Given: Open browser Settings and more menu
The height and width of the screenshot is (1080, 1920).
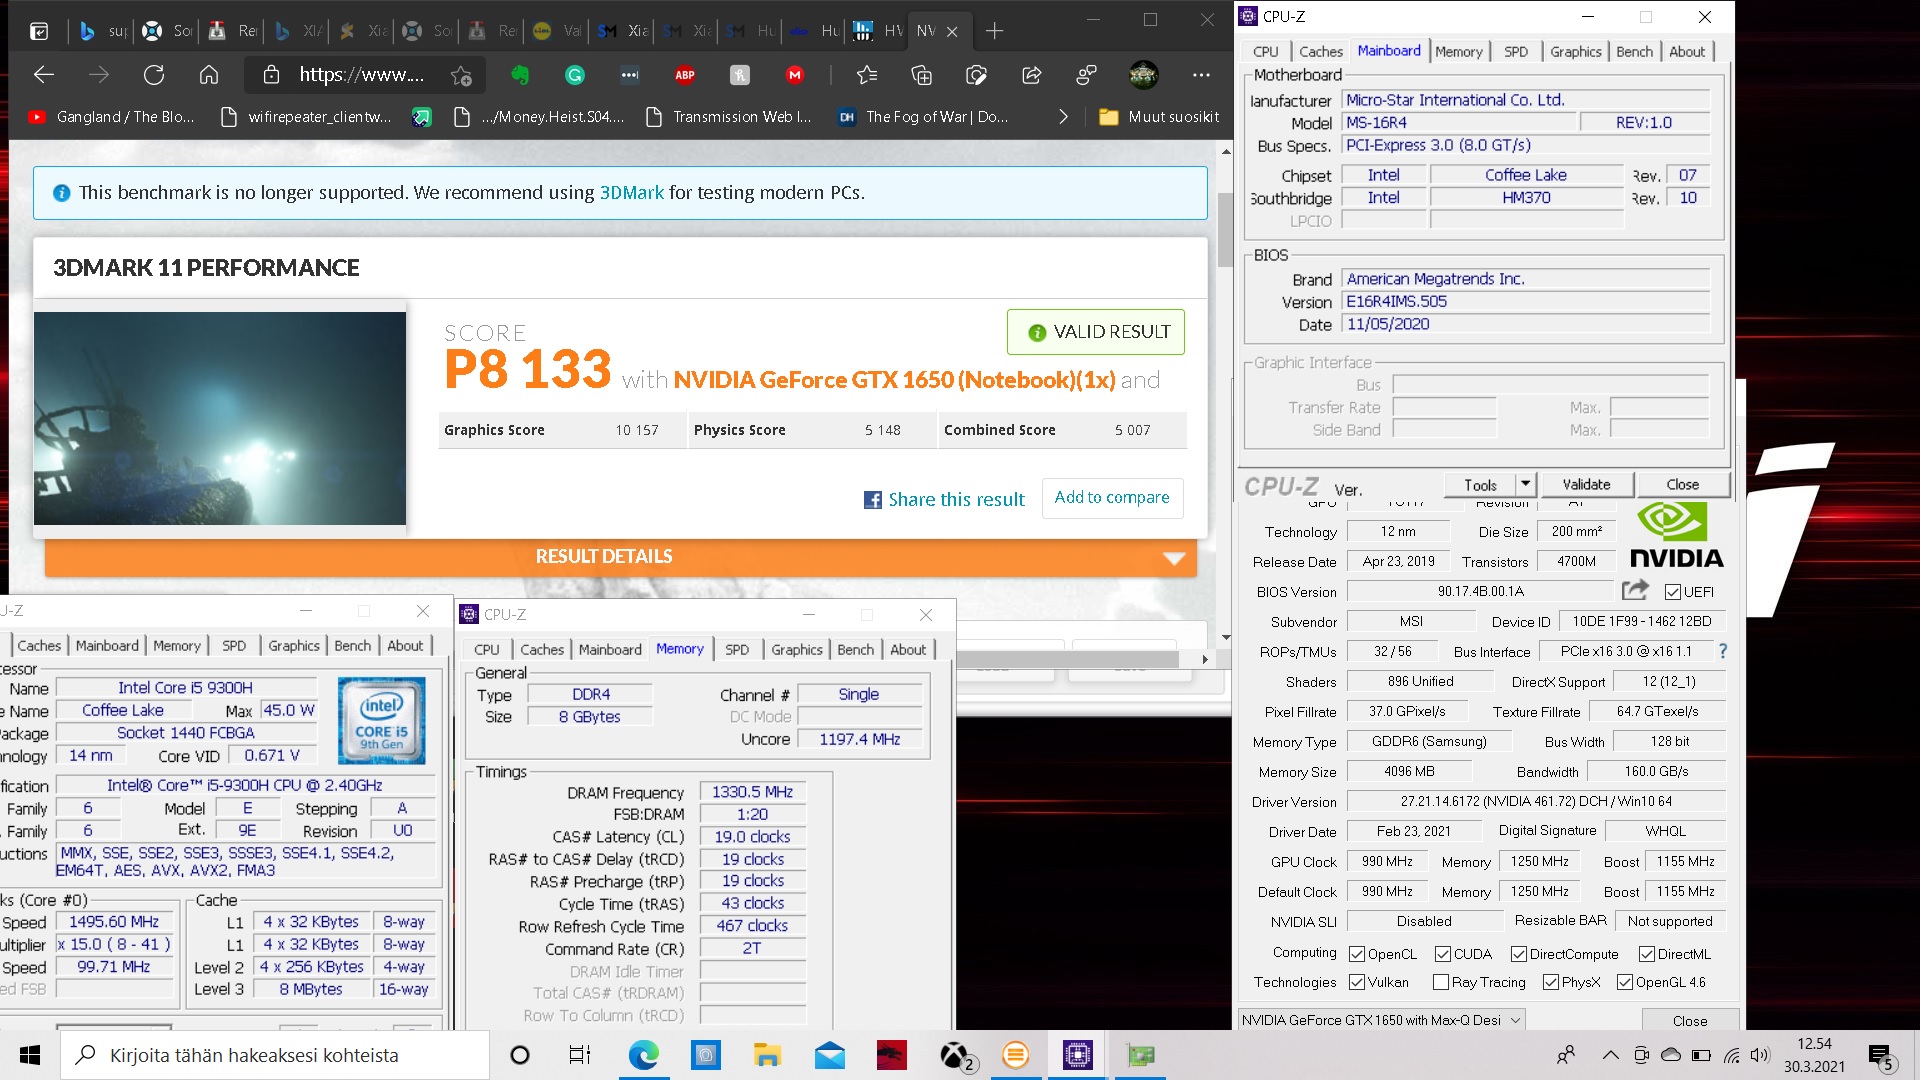Looking at the screenshot, I should coord(1201,75).
